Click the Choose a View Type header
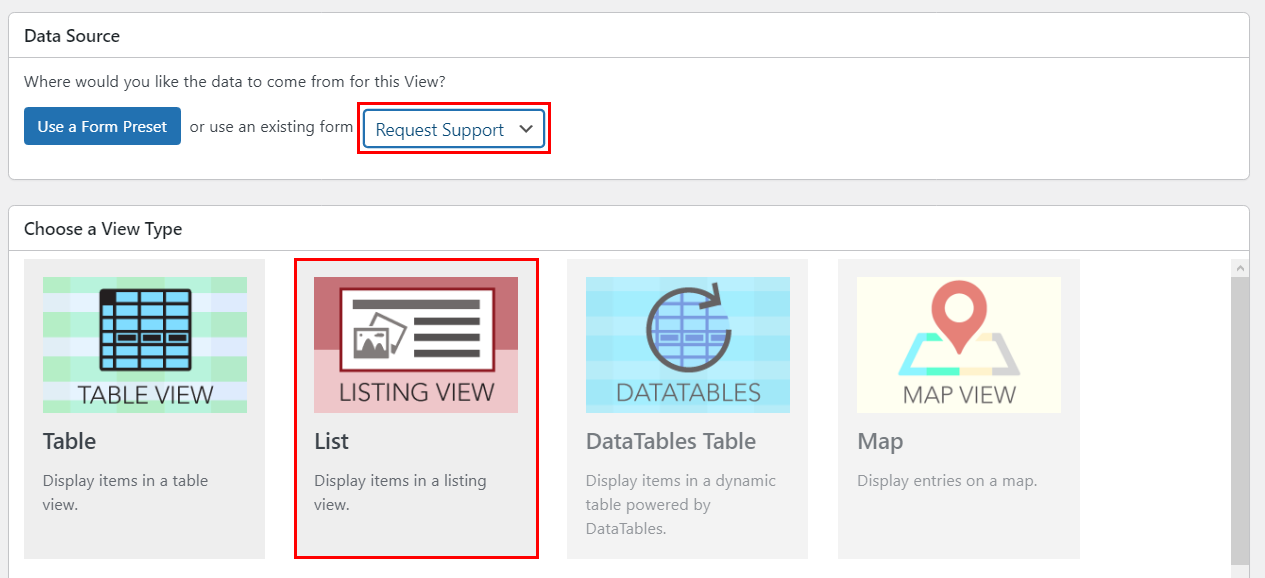The width and height of the screenshot is (1265, 578). [103, 229]
